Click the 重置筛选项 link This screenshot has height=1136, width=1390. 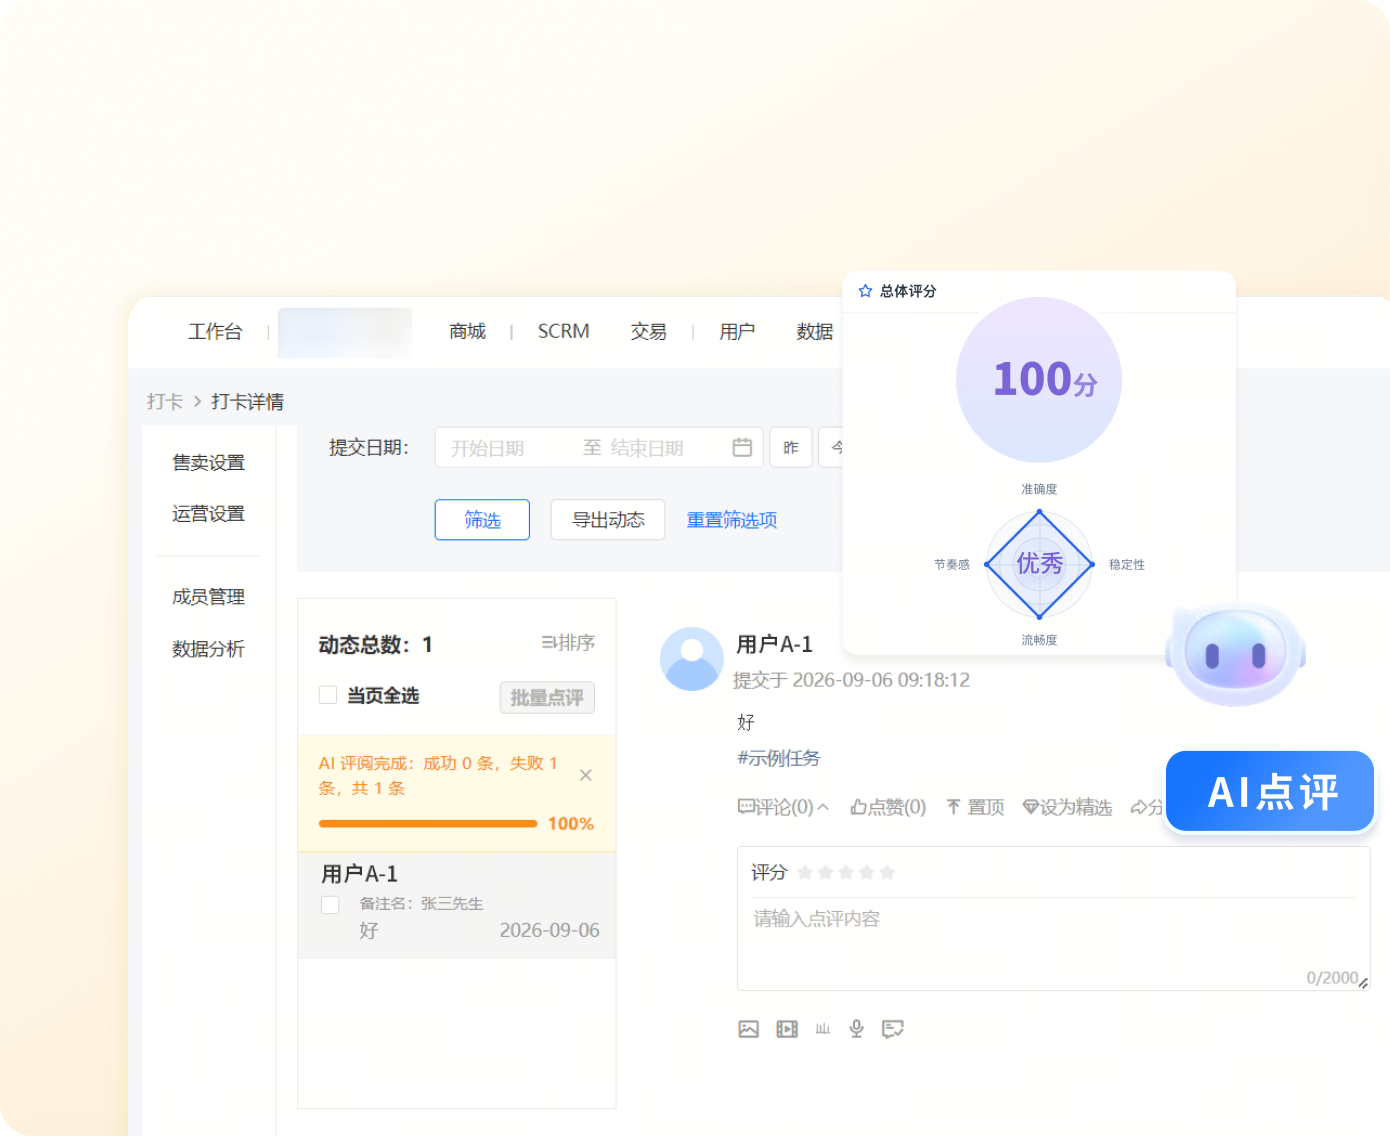(x=732, y=520)
